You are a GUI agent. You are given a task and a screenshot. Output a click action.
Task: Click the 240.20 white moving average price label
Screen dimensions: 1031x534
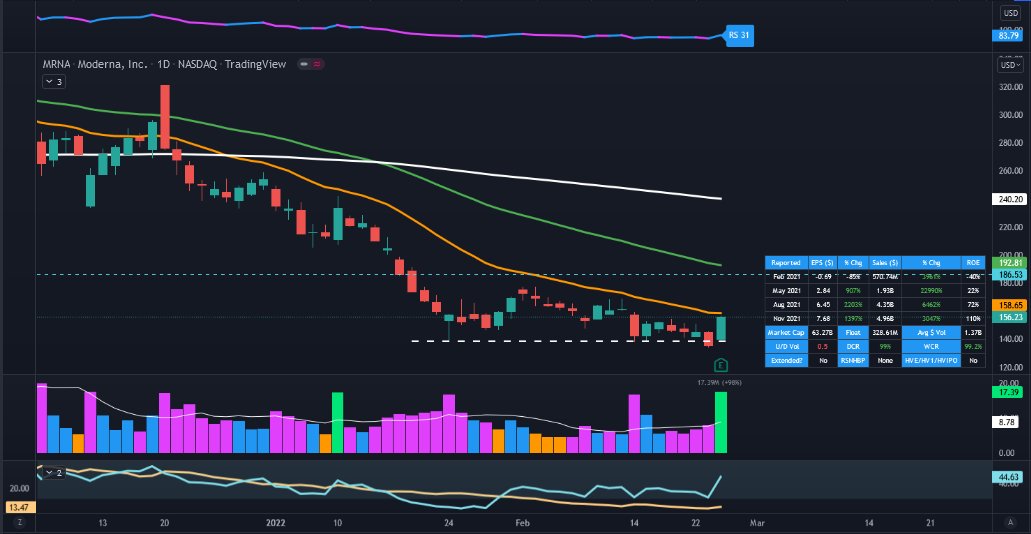click(x=1007, y=199)
